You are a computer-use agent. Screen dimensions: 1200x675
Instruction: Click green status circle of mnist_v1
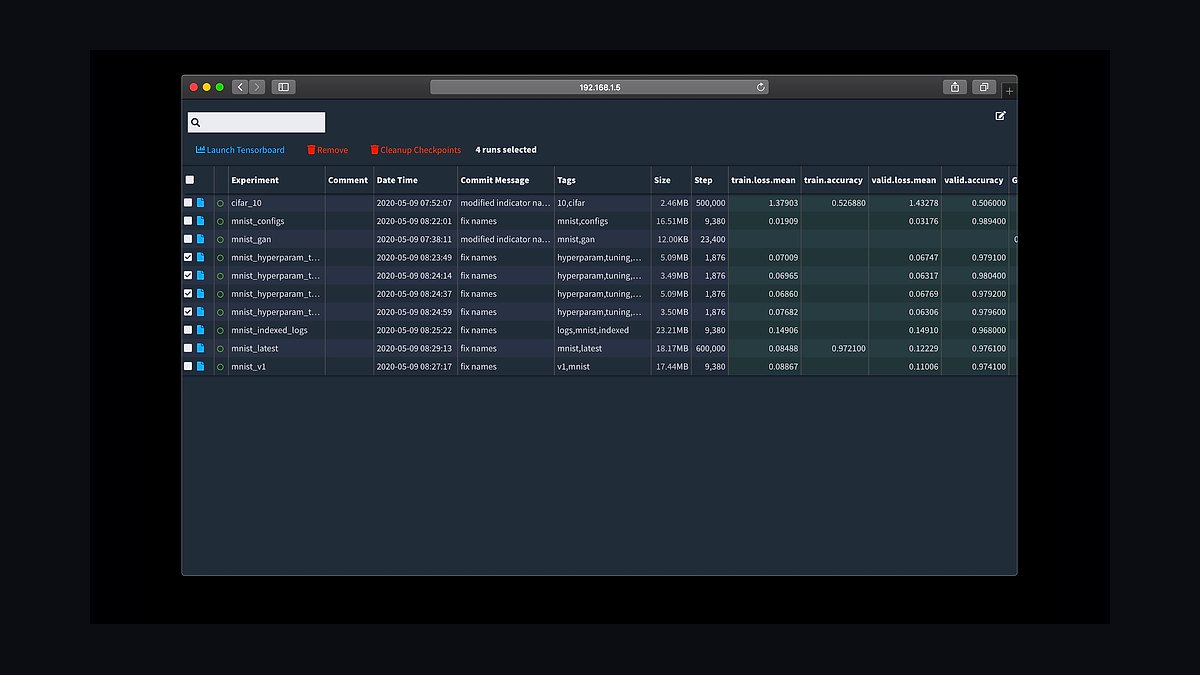(220, 366)
